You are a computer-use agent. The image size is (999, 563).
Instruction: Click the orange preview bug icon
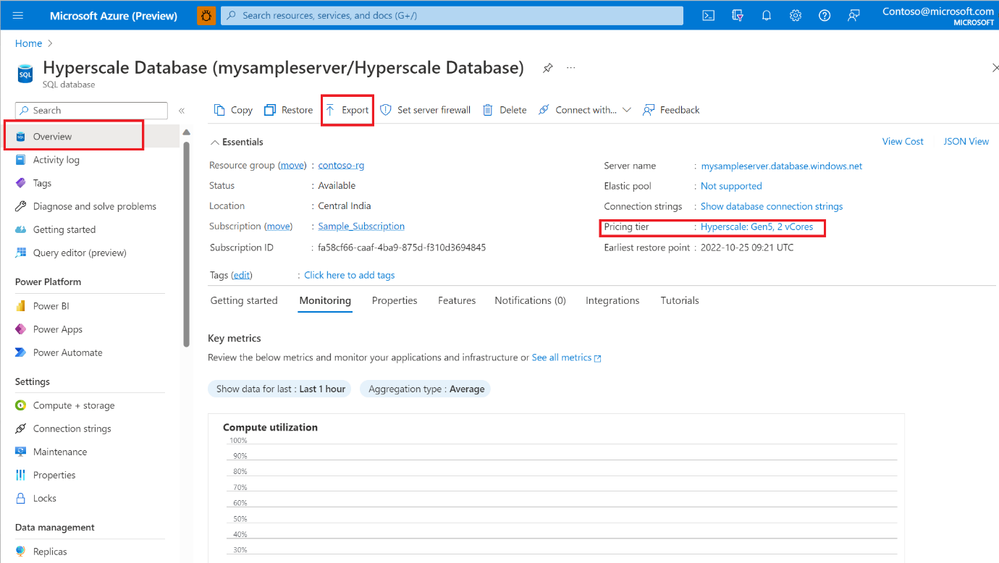[x=206, y=15]
